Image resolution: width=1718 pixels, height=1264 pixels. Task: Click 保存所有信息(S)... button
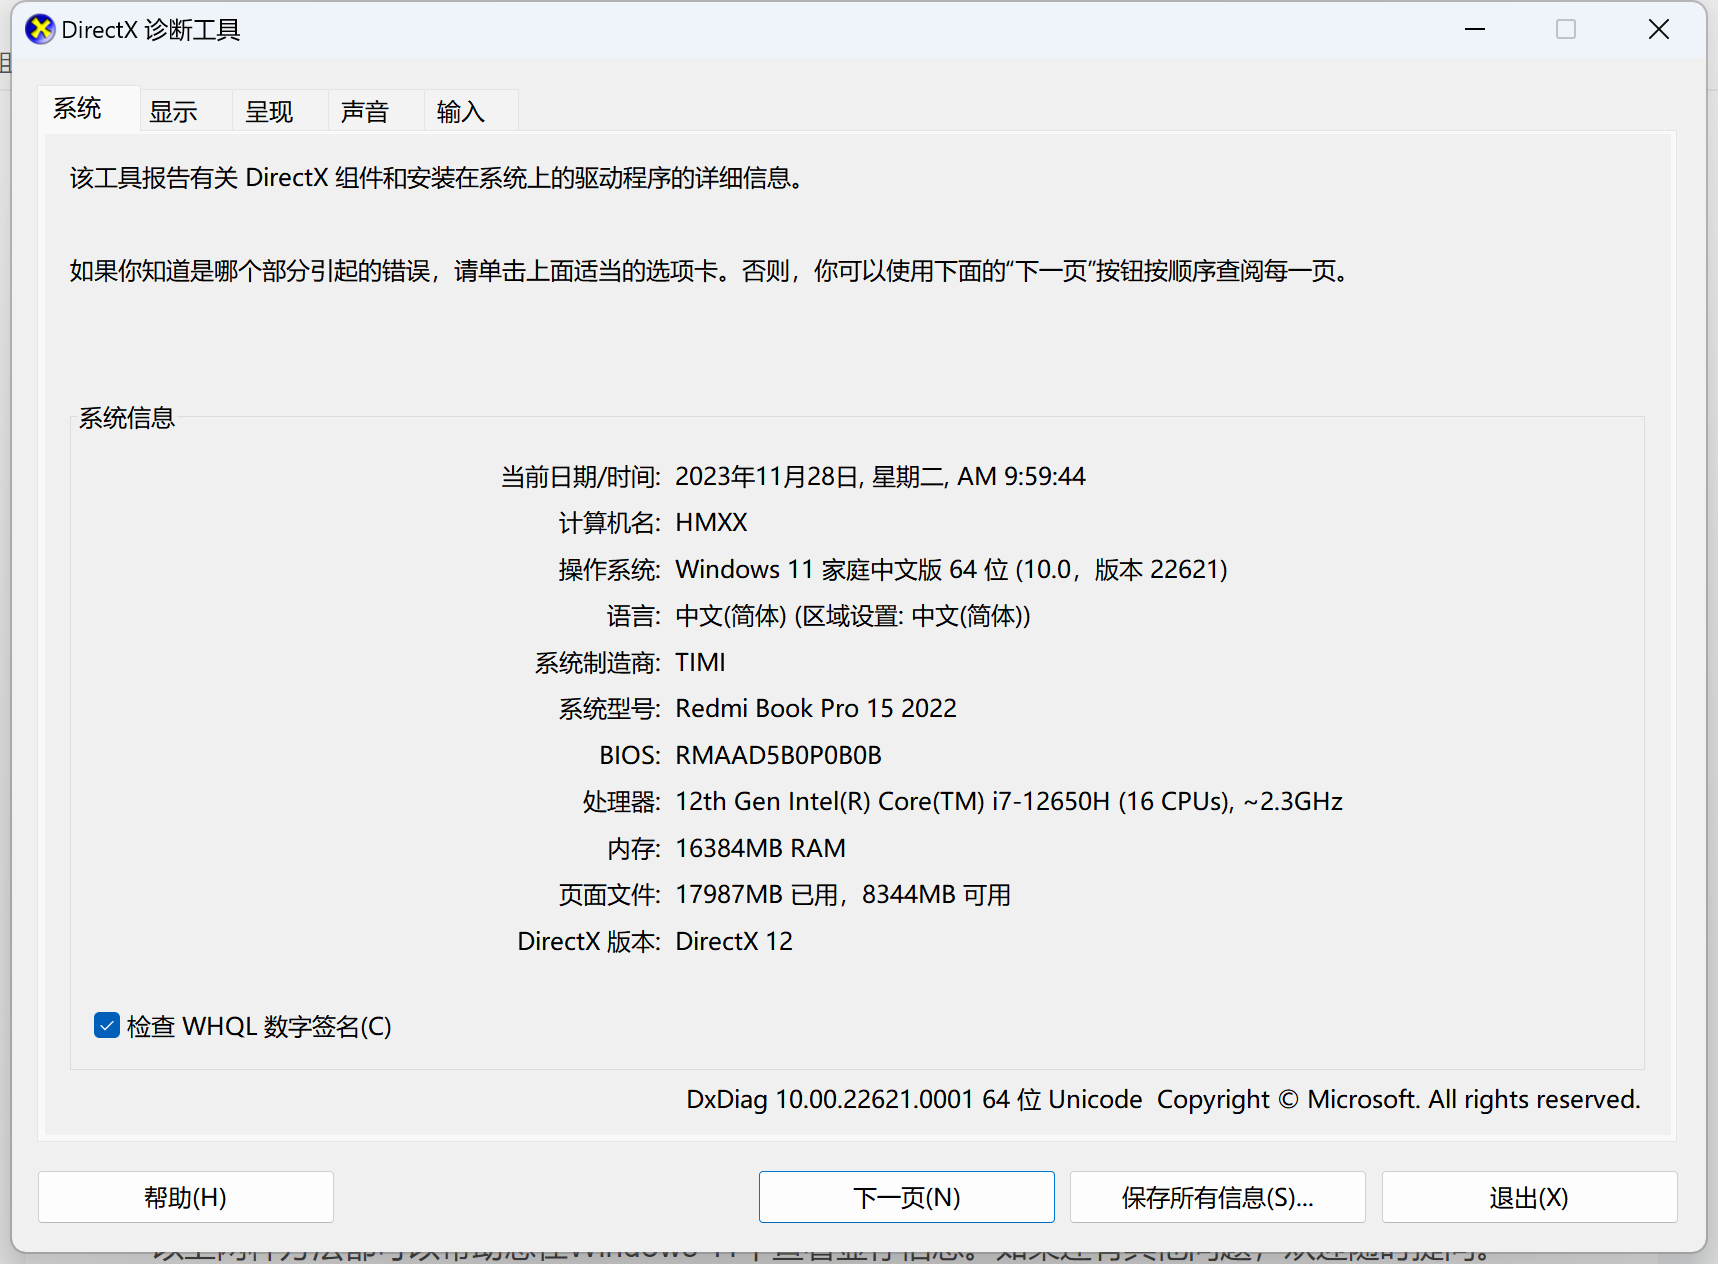[1218, 1197]
